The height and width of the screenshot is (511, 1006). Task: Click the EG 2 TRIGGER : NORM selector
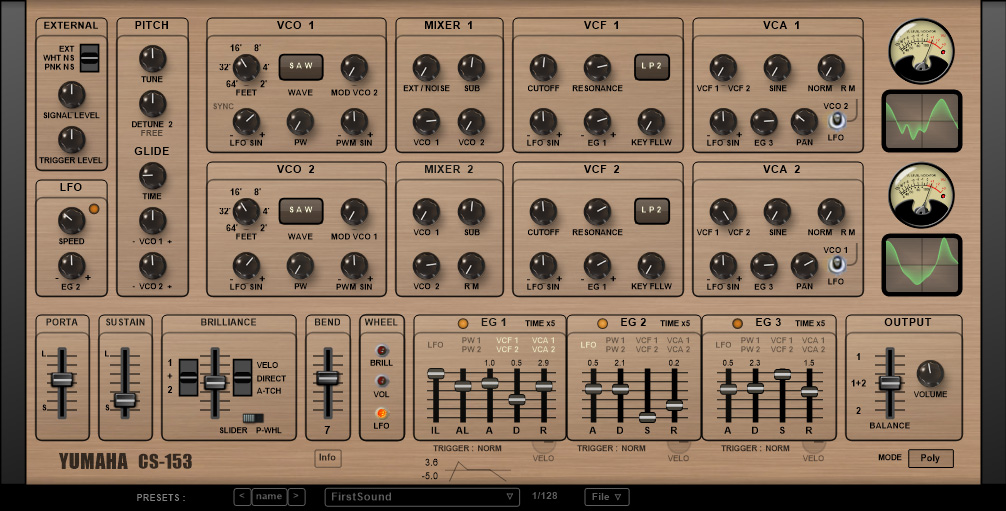[611, 448]
